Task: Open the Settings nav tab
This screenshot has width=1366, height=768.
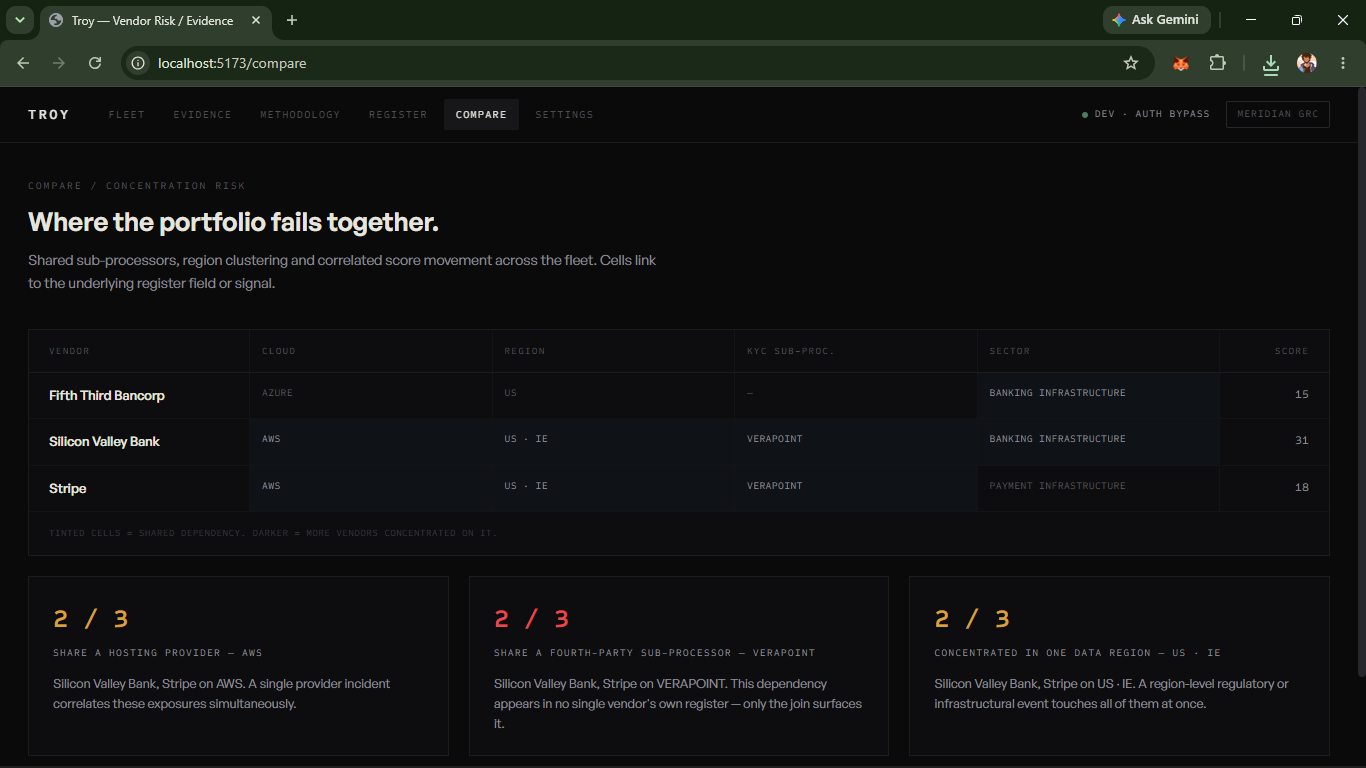Action: click(x=564, y=115)
